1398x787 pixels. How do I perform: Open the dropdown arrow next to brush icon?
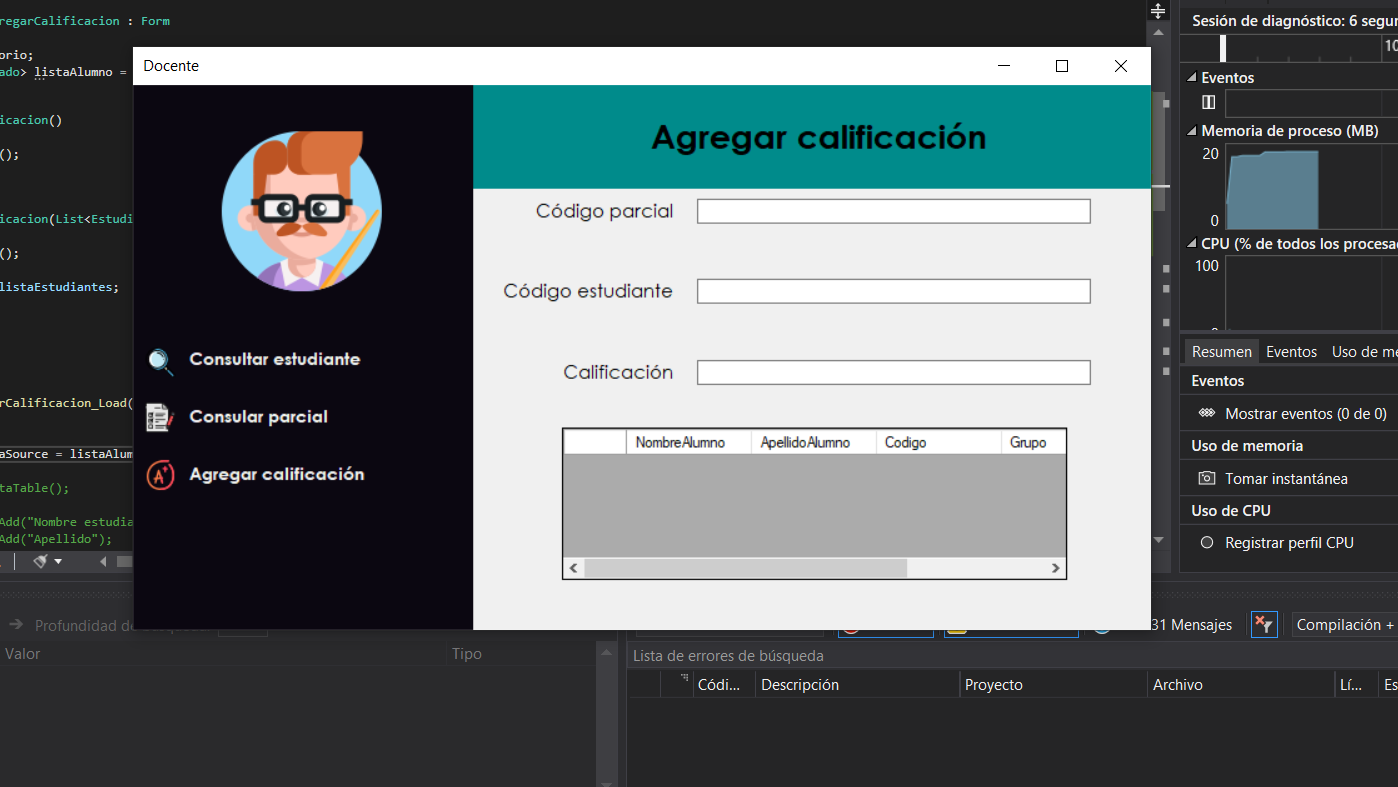coord(58,562)
